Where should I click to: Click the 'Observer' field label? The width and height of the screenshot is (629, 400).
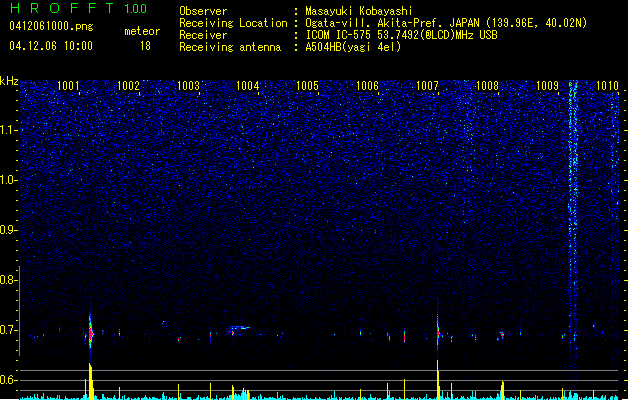pos(203,11)
